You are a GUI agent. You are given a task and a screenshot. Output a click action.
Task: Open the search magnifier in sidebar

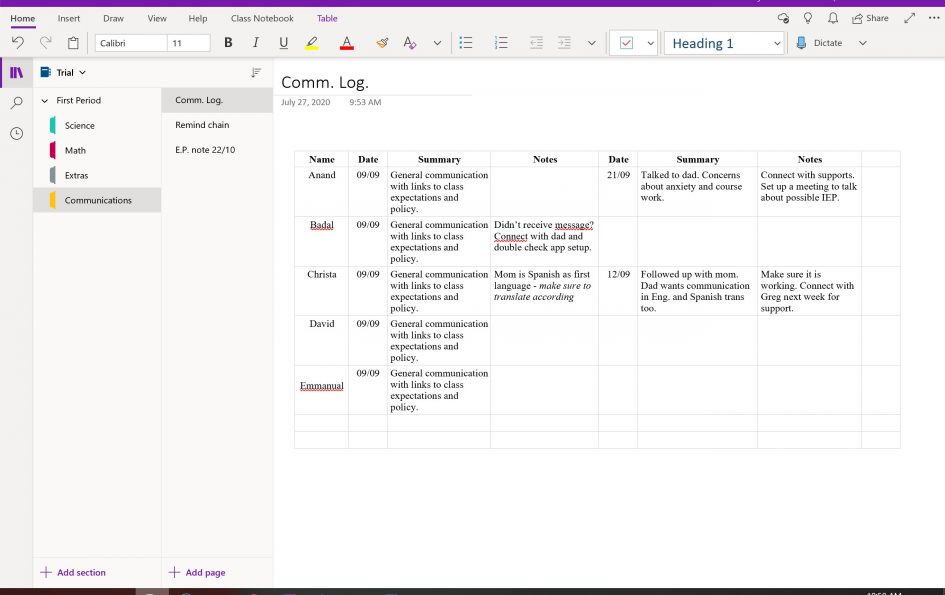(x=17, y=103)
